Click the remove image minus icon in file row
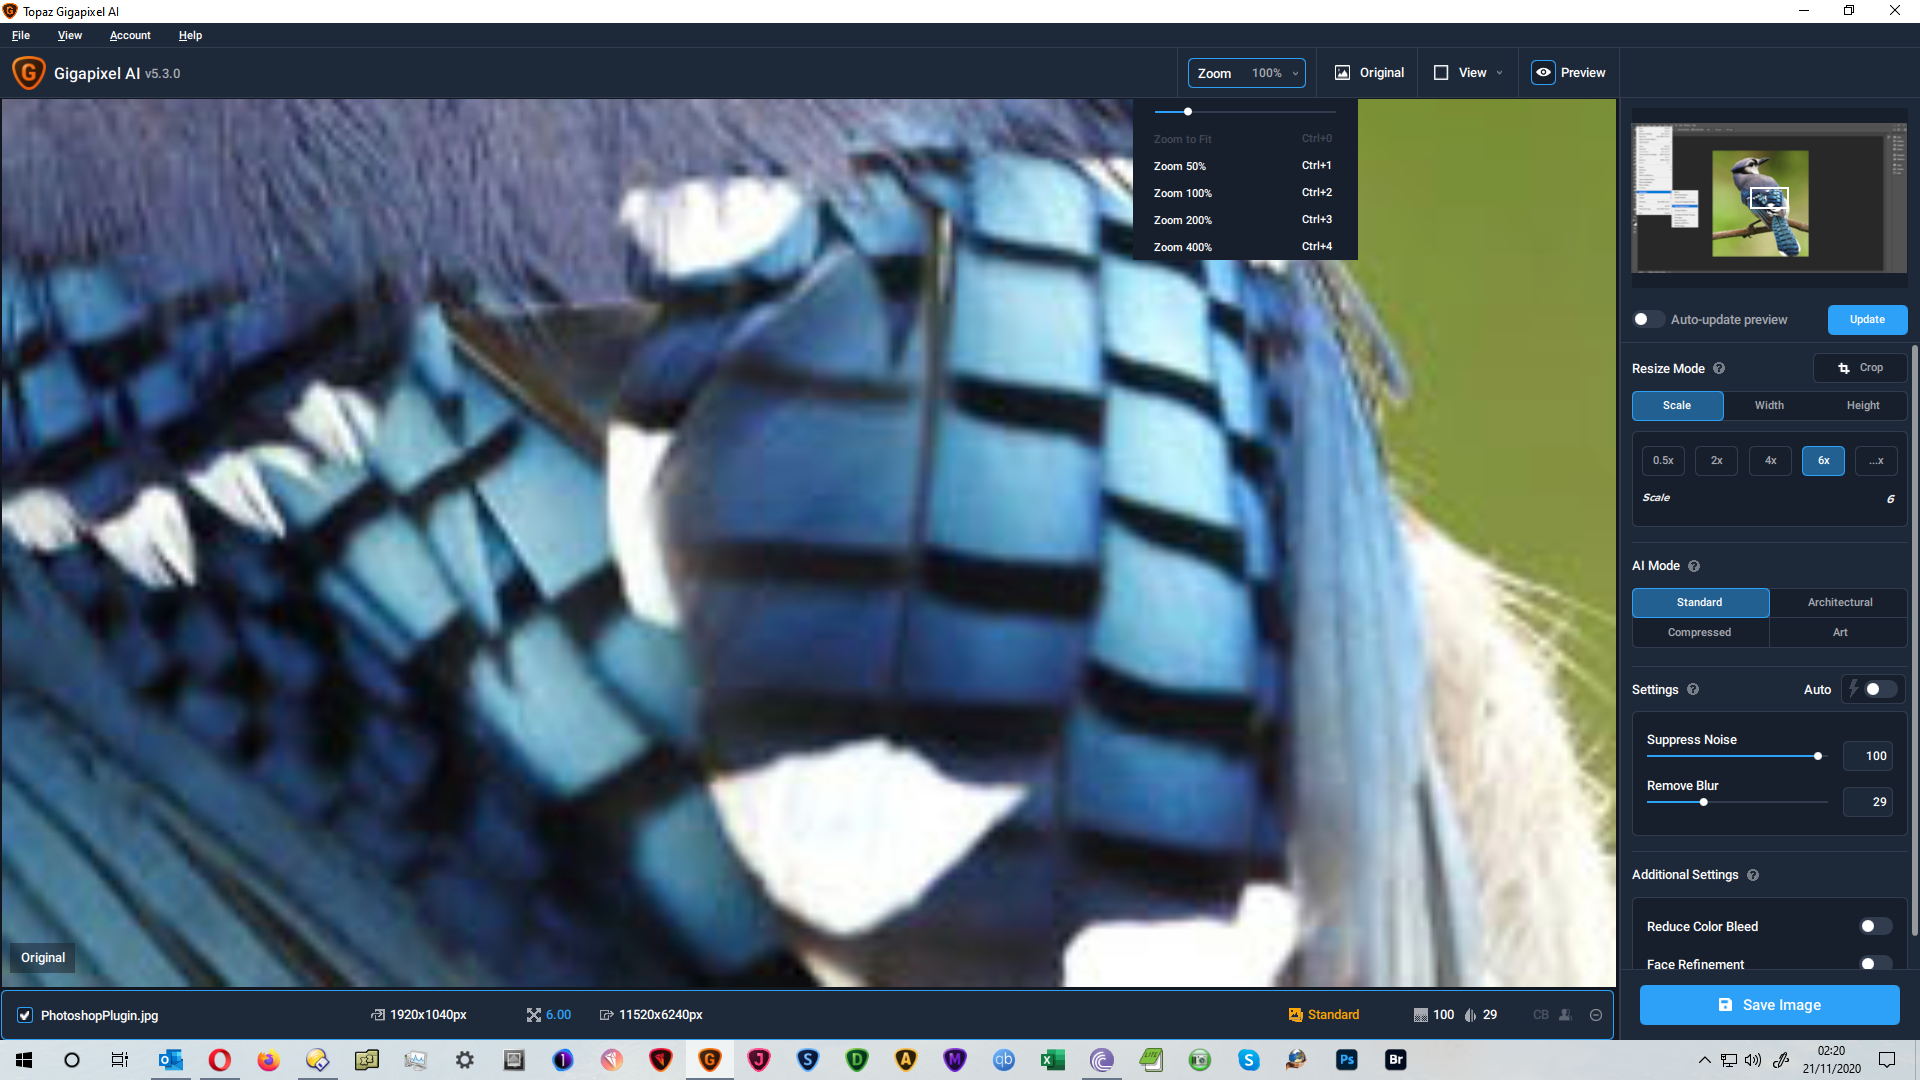 (1596, 1015)
